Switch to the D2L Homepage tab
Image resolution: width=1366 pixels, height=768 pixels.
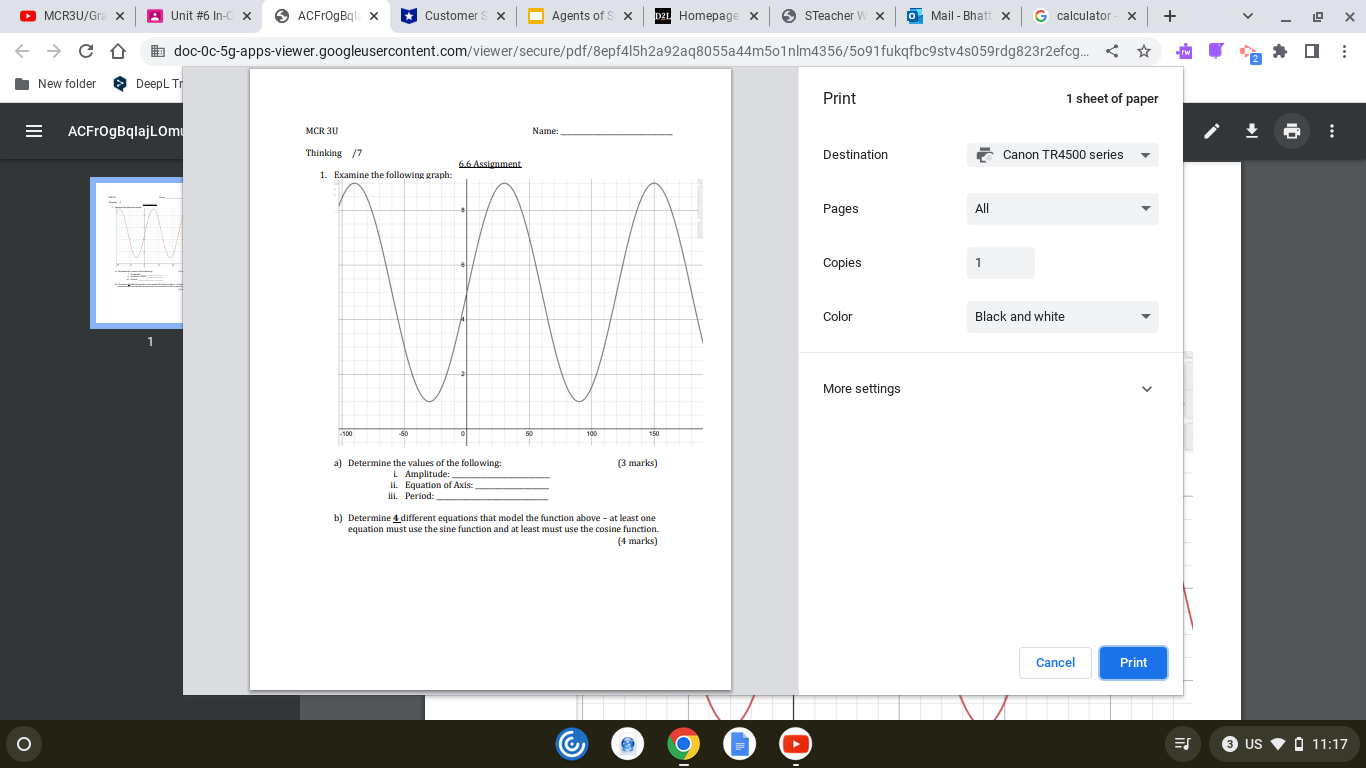click(705, 16)
